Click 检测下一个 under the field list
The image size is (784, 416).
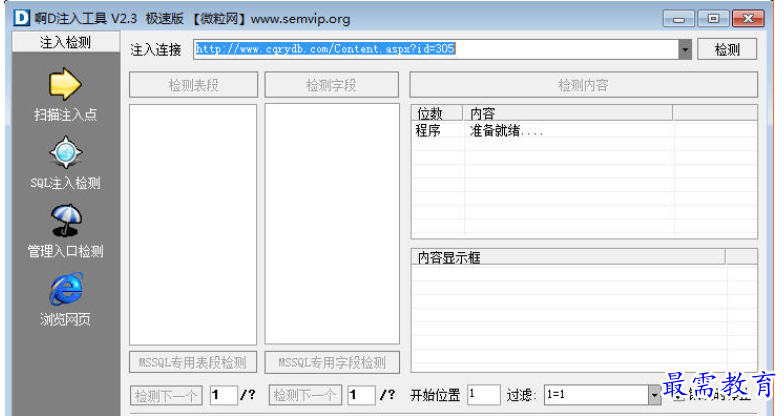point(305,396)
